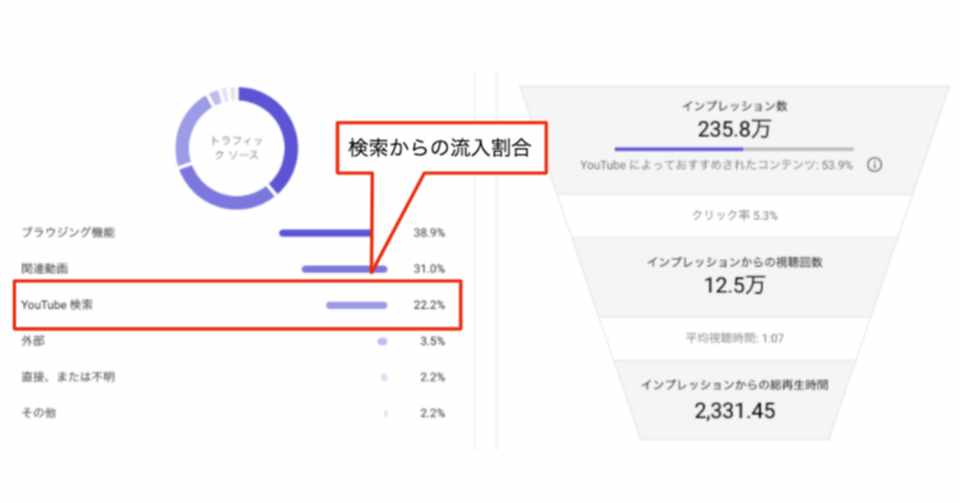
Task: Click the YouTube 検索 percentage bar
Action: [356, 305]
